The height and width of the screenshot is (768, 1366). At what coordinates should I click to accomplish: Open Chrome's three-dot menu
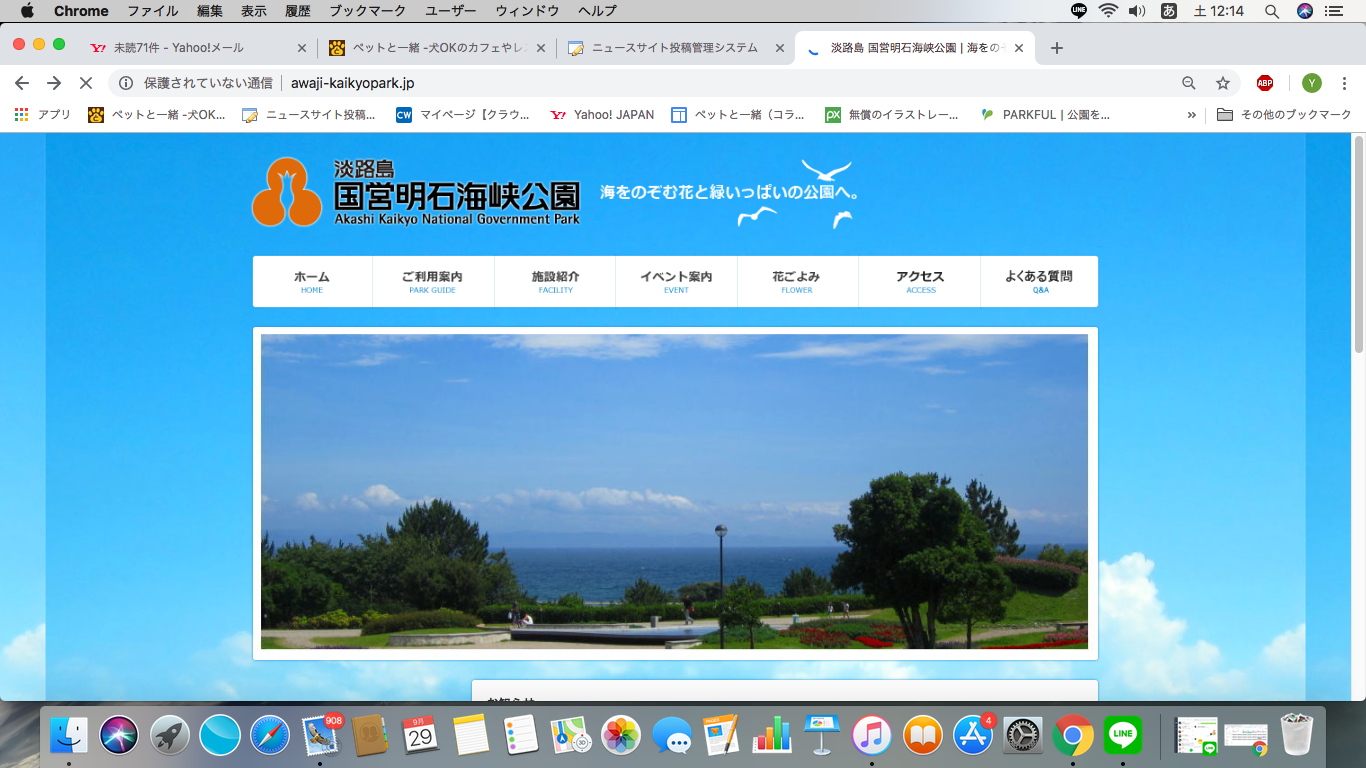(1344, 83)
